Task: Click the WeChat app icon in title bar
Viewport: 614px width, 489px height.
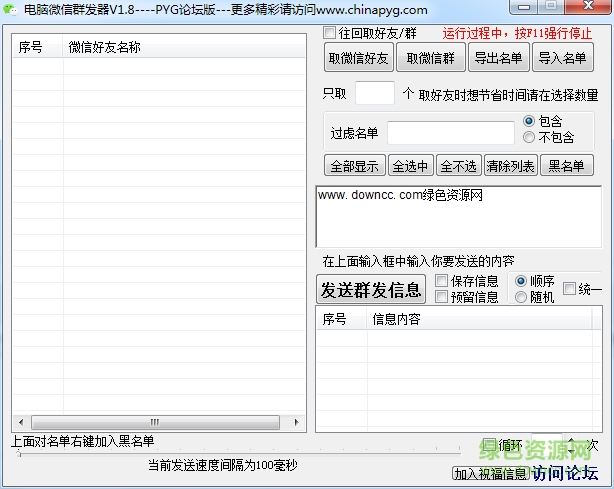Action: pos(10,9)
